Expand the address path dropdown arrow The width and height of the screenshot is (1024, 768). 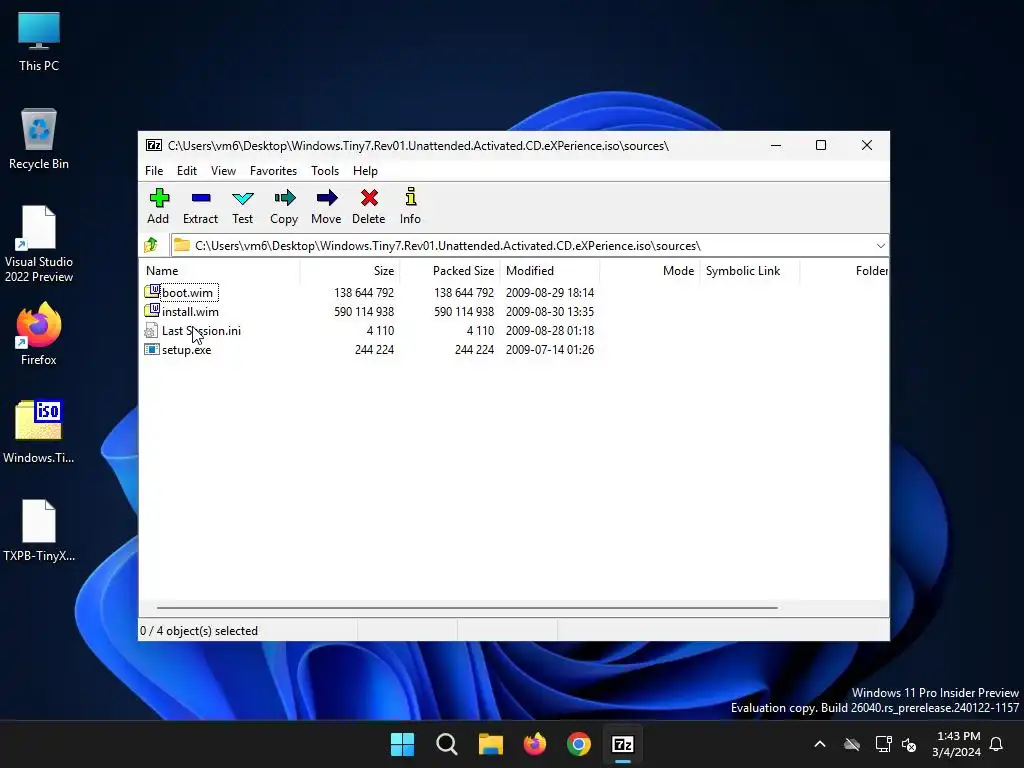880,246
